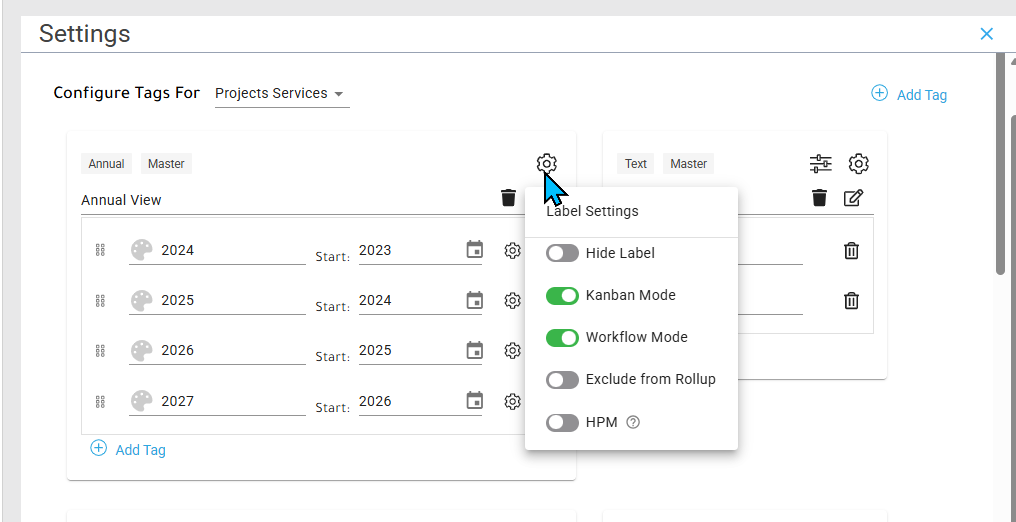
Task: Close the Settings dialog
Action: (x=987, y=34)
